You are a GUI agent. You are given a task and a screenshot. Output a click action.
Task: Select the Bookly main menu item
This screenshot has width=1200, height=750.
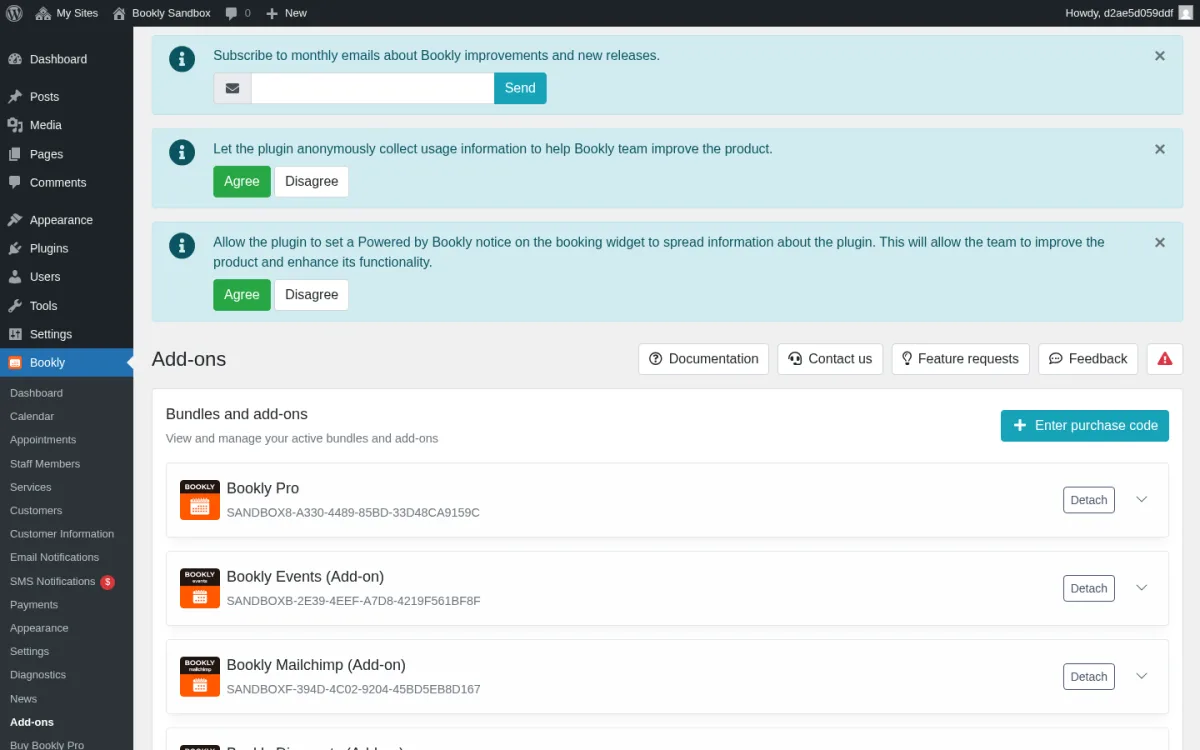coord(66,362)
